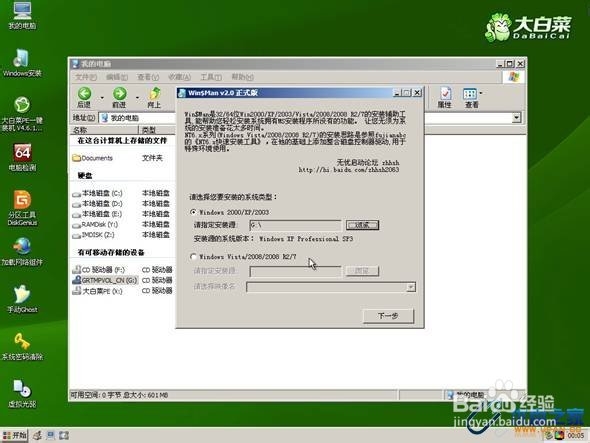
Task: Open the 查看(V) menu
Action: coord(148,77)
